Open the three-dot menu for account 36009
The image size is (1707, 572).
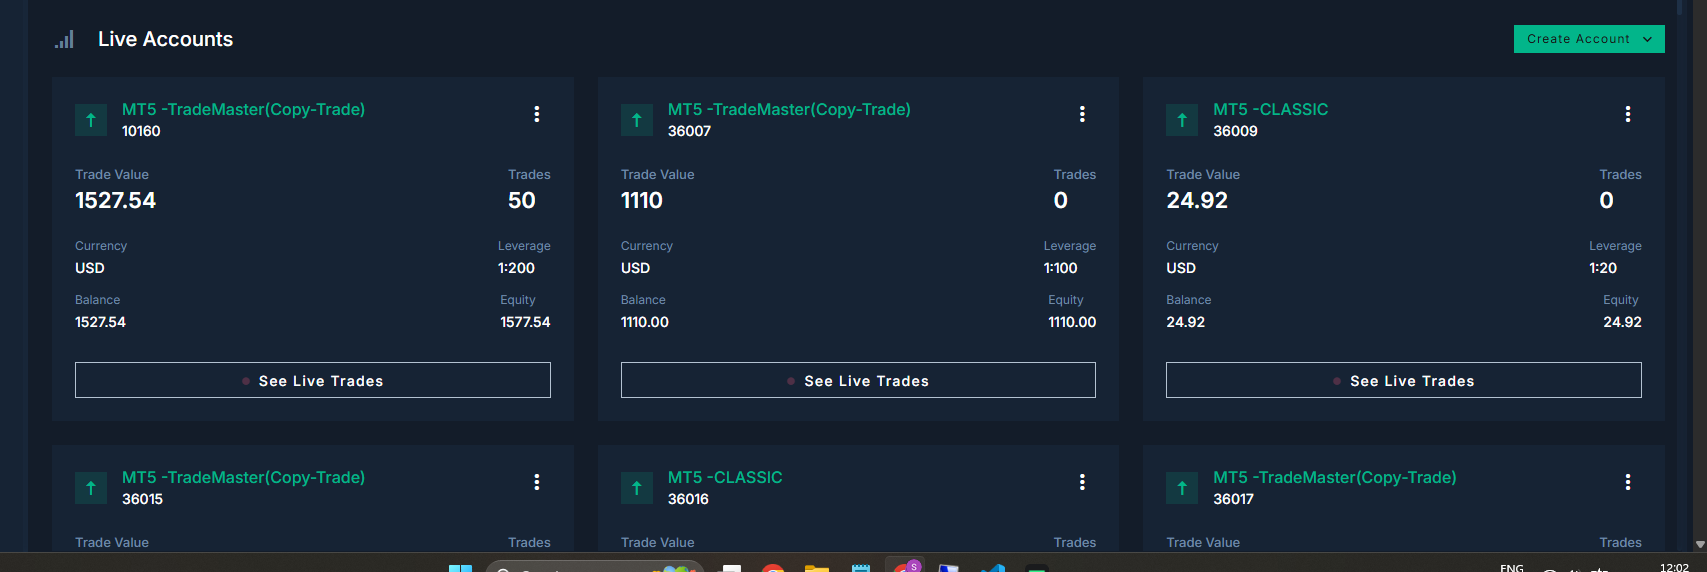click(x=1628, y=114)
